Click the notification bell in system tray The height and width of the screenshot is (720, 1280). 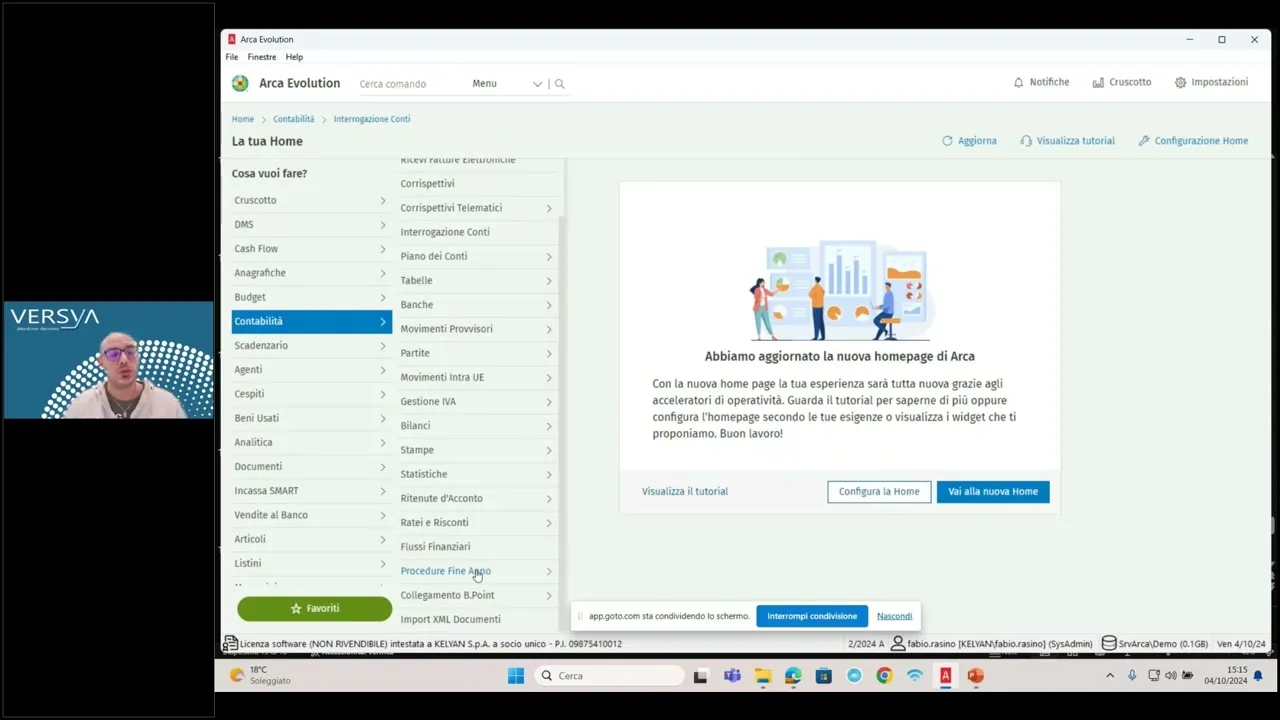point(1258,676)
